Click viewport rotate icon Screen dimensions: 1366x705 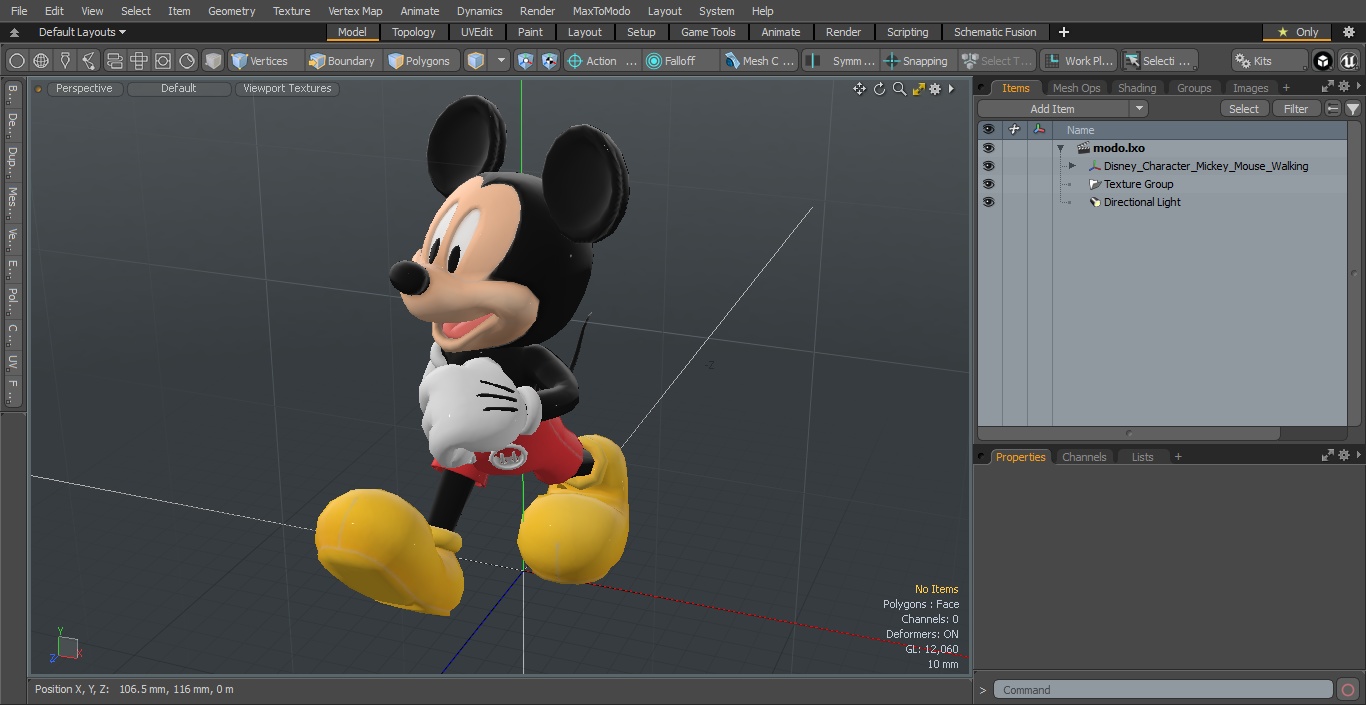tap(879, 89)
